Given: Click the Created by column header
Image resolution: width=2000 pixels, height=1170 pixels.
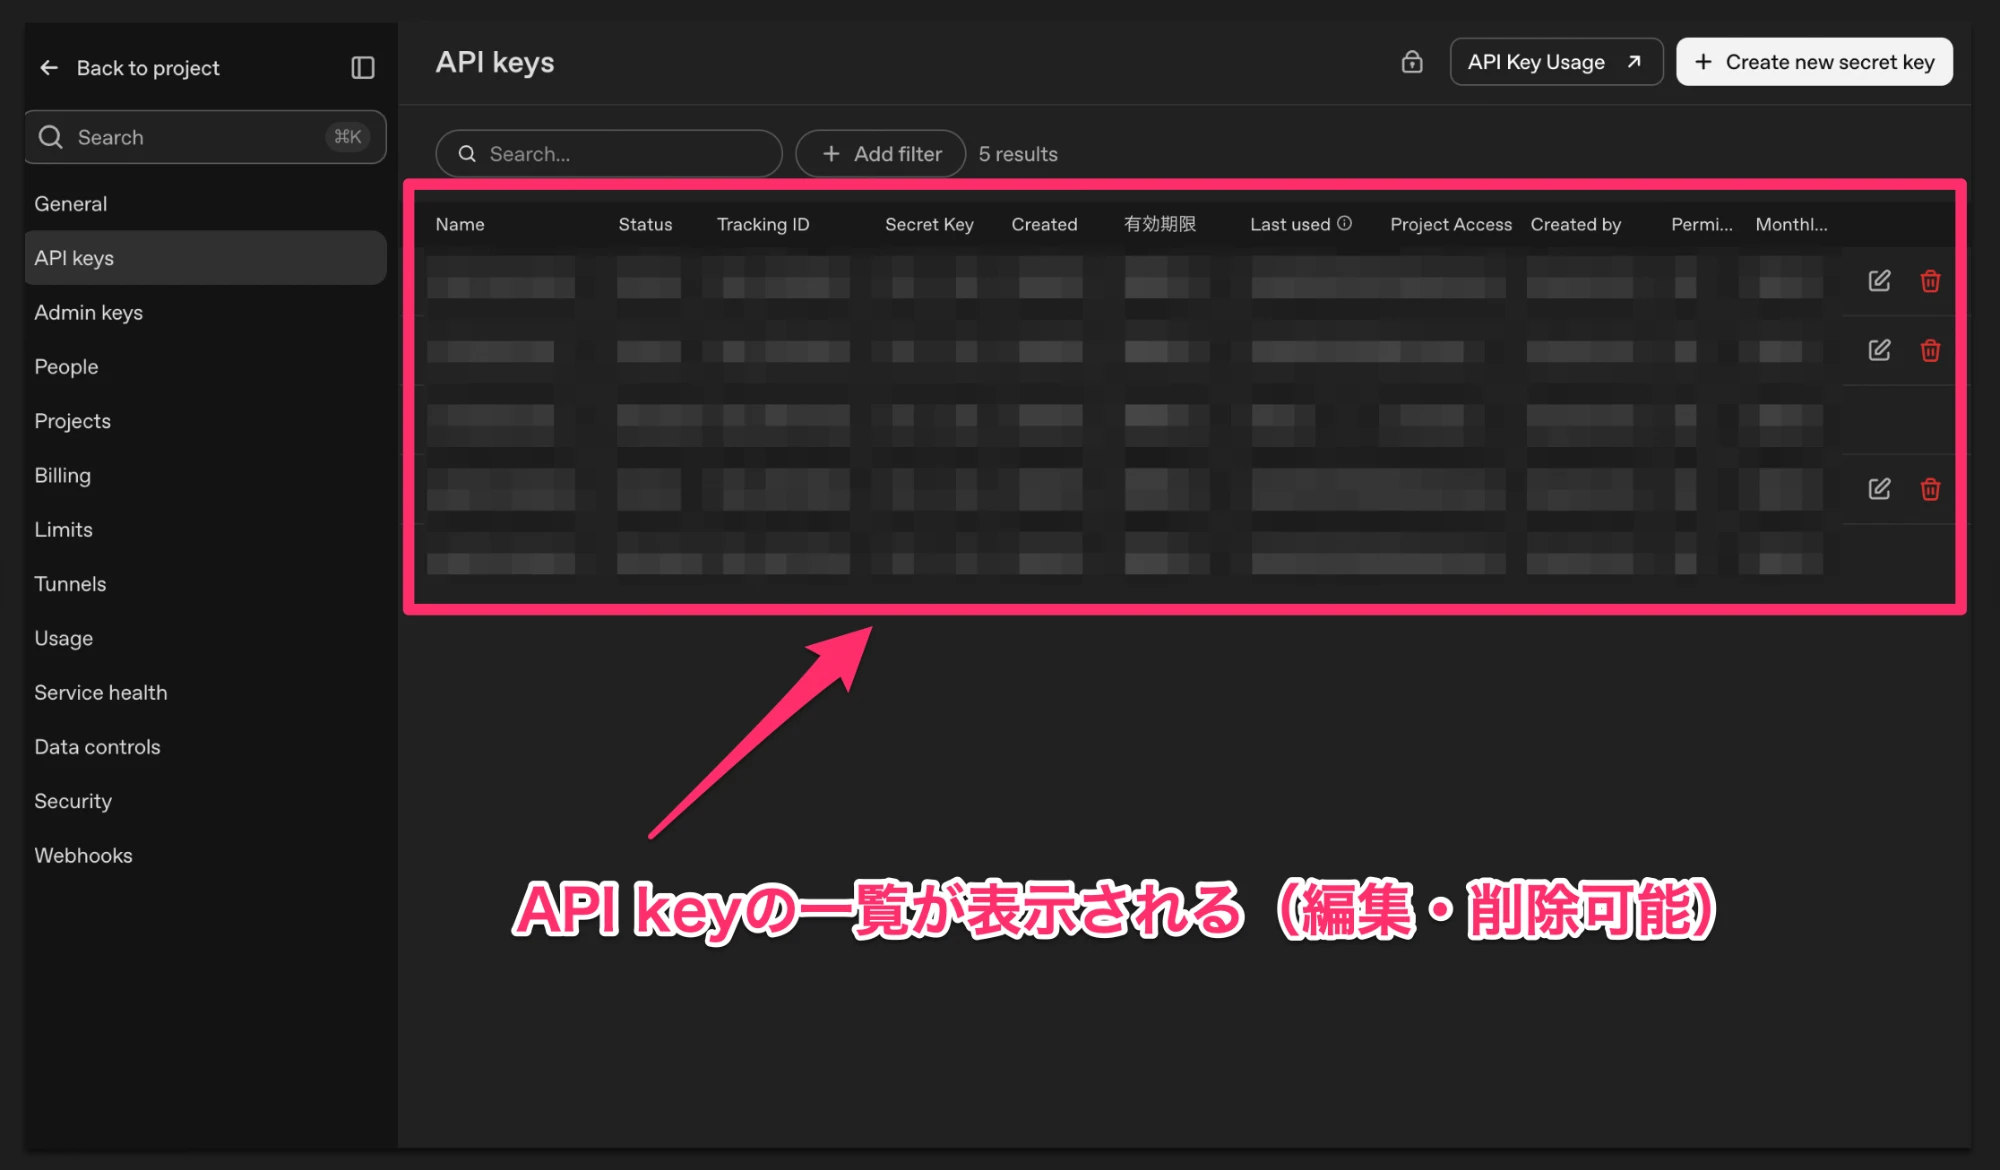Looking at the screenshot, I should pyautogui.click(x=1575, y=224).
